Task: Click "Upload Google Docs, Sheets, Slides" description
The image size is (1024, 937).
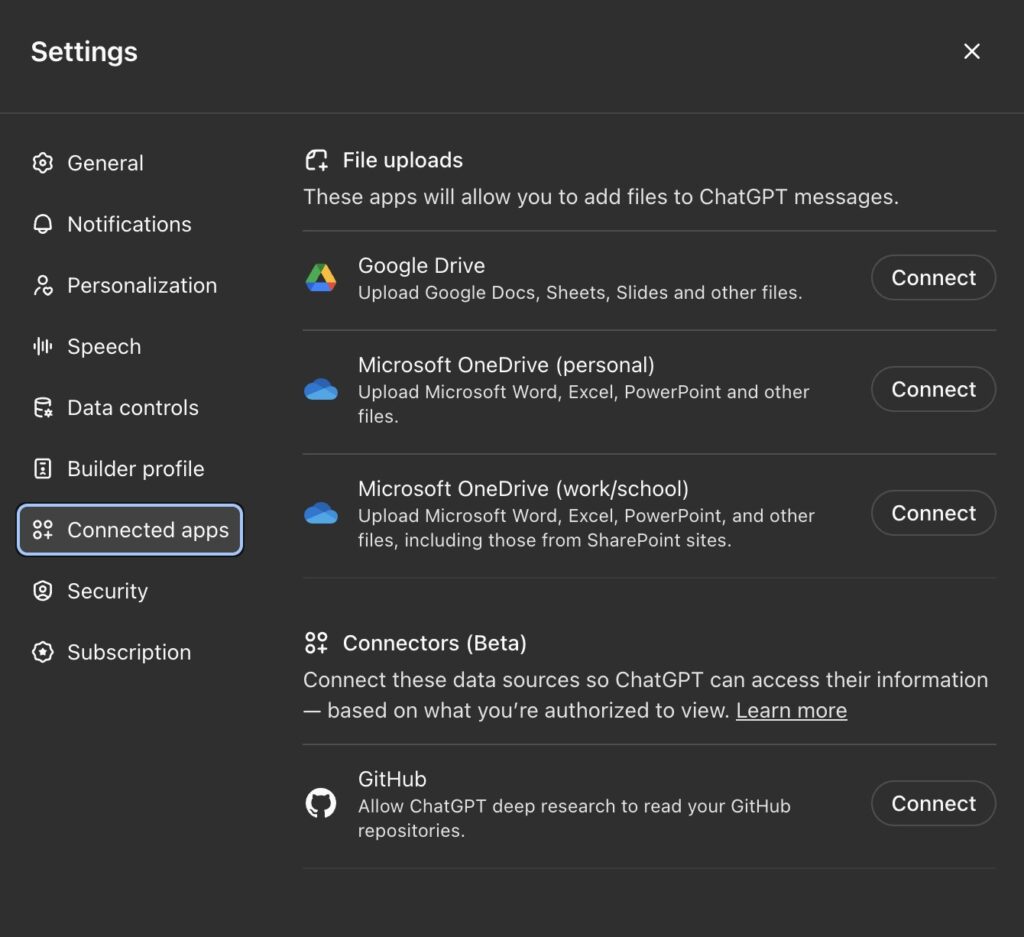Action: tap(580, 293)
